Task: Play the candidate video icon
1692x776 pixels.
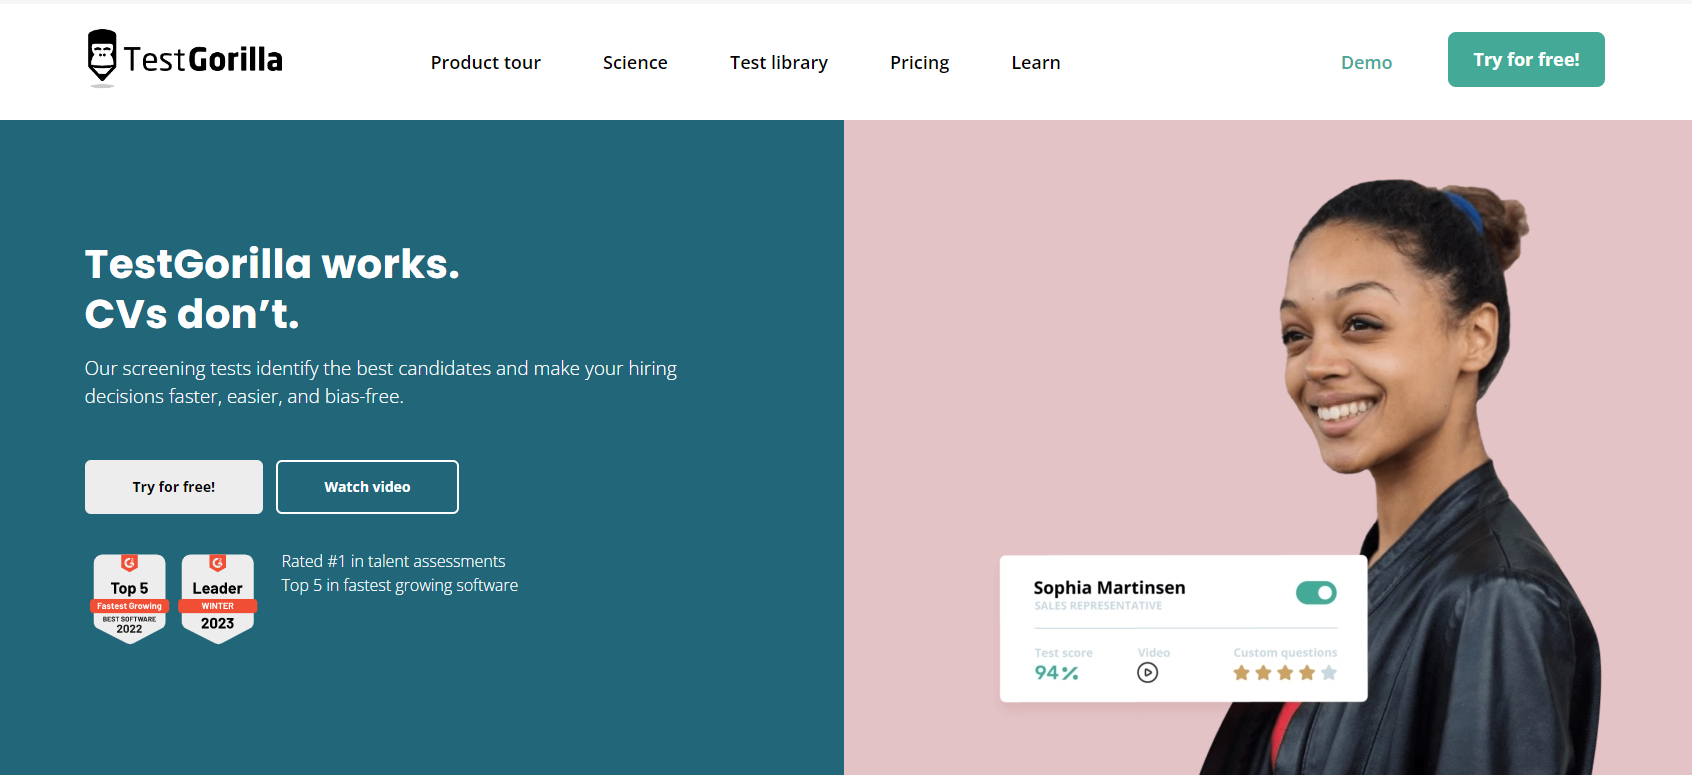Action: click(1148, 673)
